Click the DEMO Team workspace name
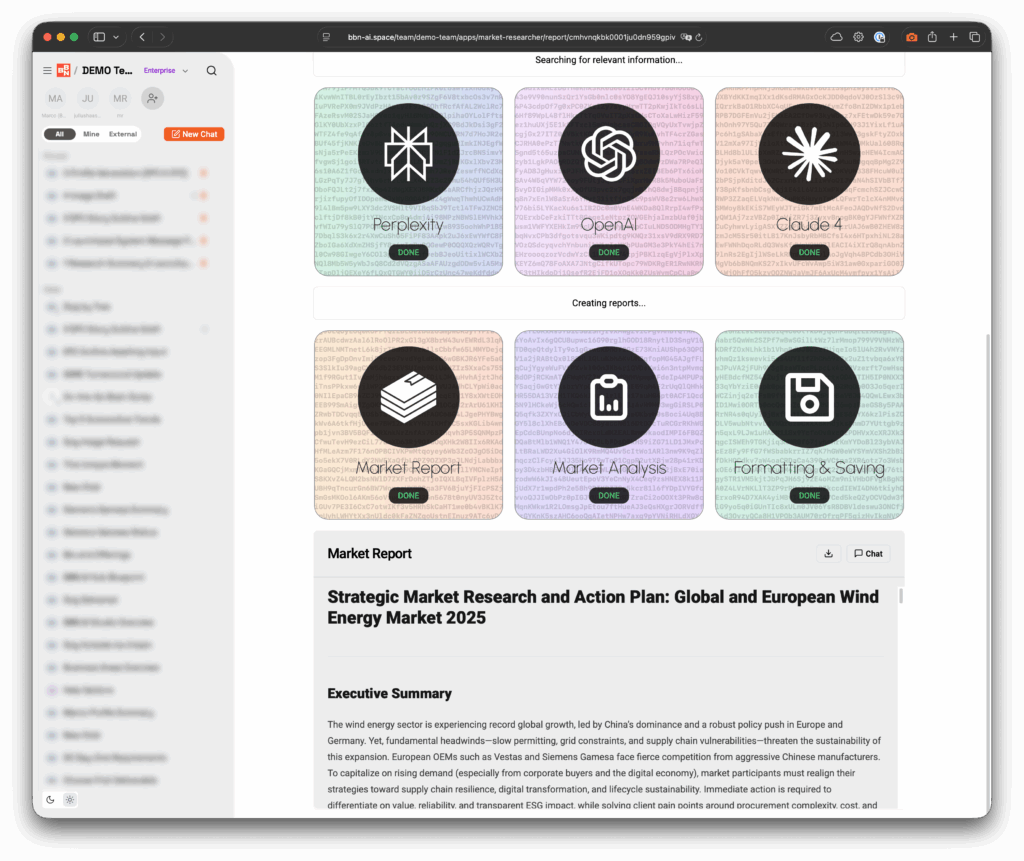The height and width of the screenshot is (861, 1024). point(107,71)
